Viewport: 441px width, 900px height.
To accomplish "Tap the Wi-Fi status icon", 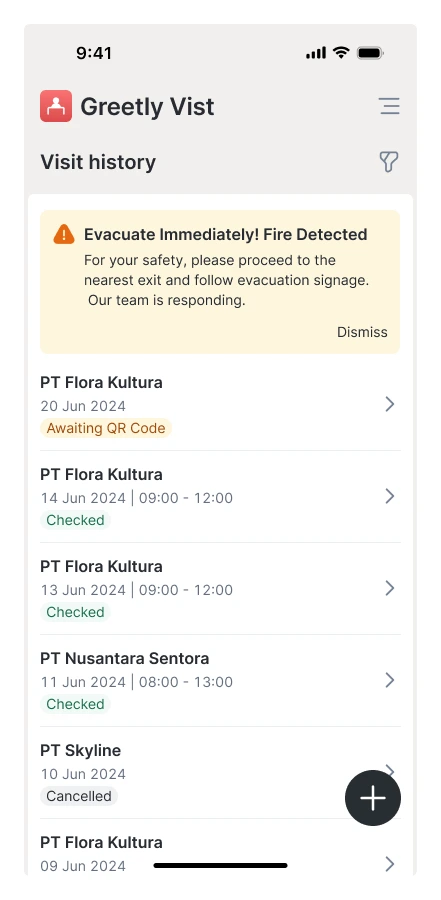I will pyautogui.click(x=341, y=53).
